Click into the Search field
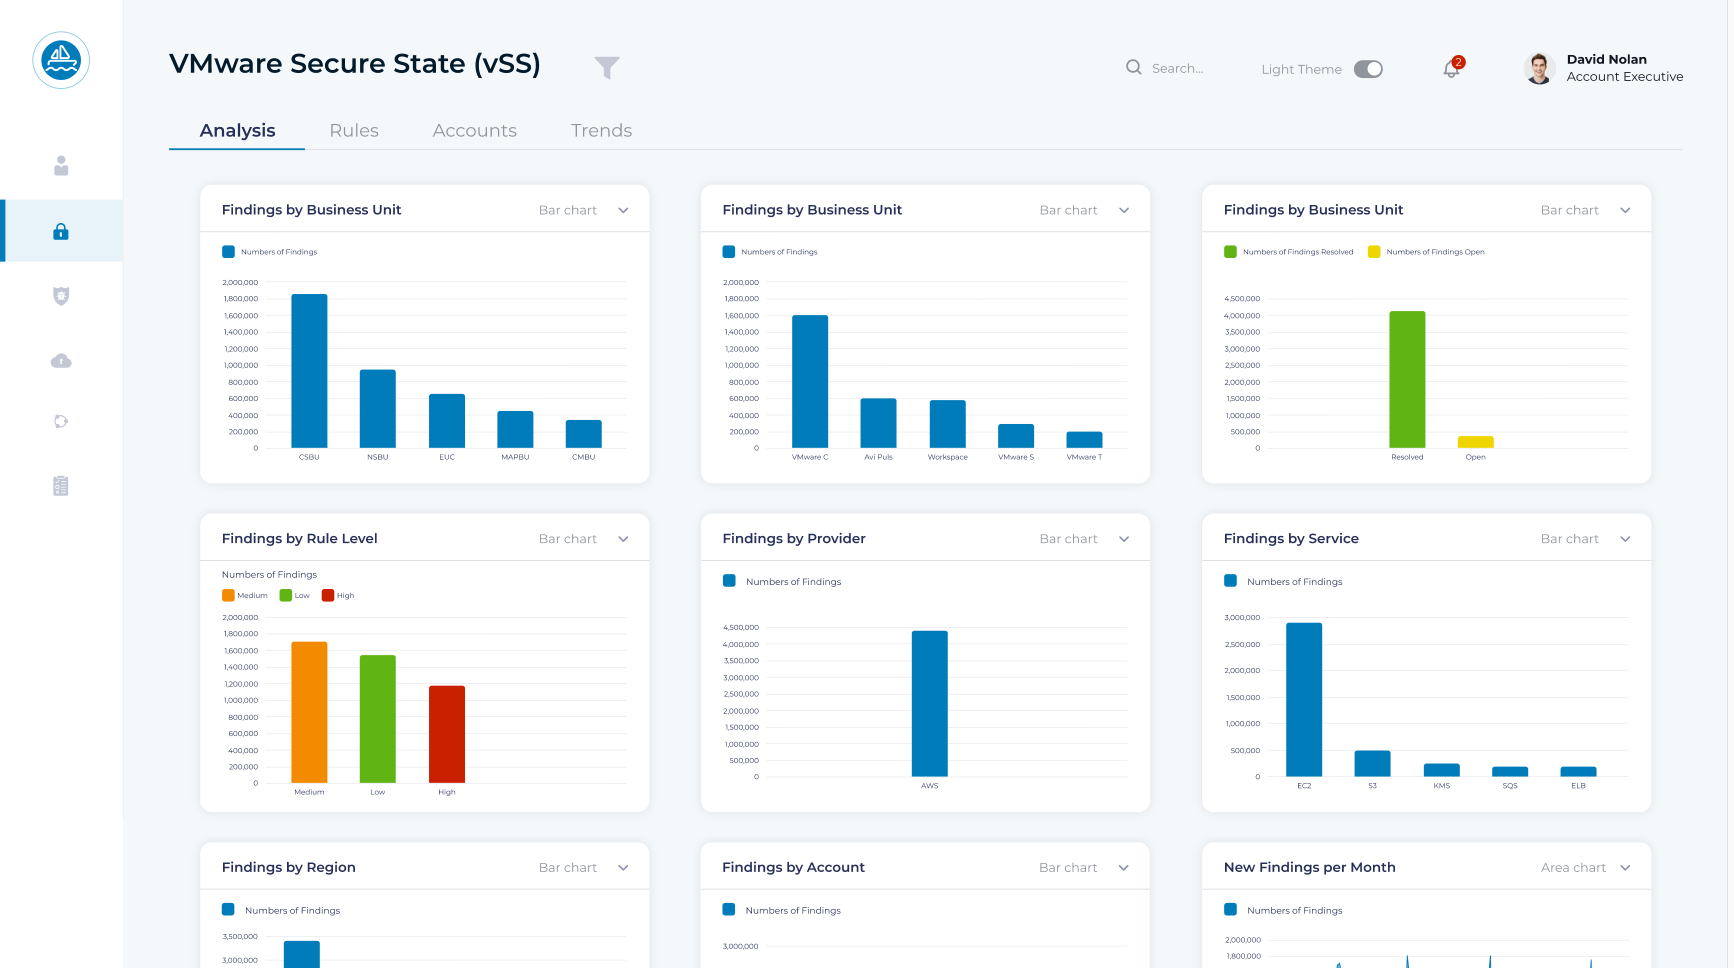This screenshot has height=968, width=1734. tap(1177, 69)
